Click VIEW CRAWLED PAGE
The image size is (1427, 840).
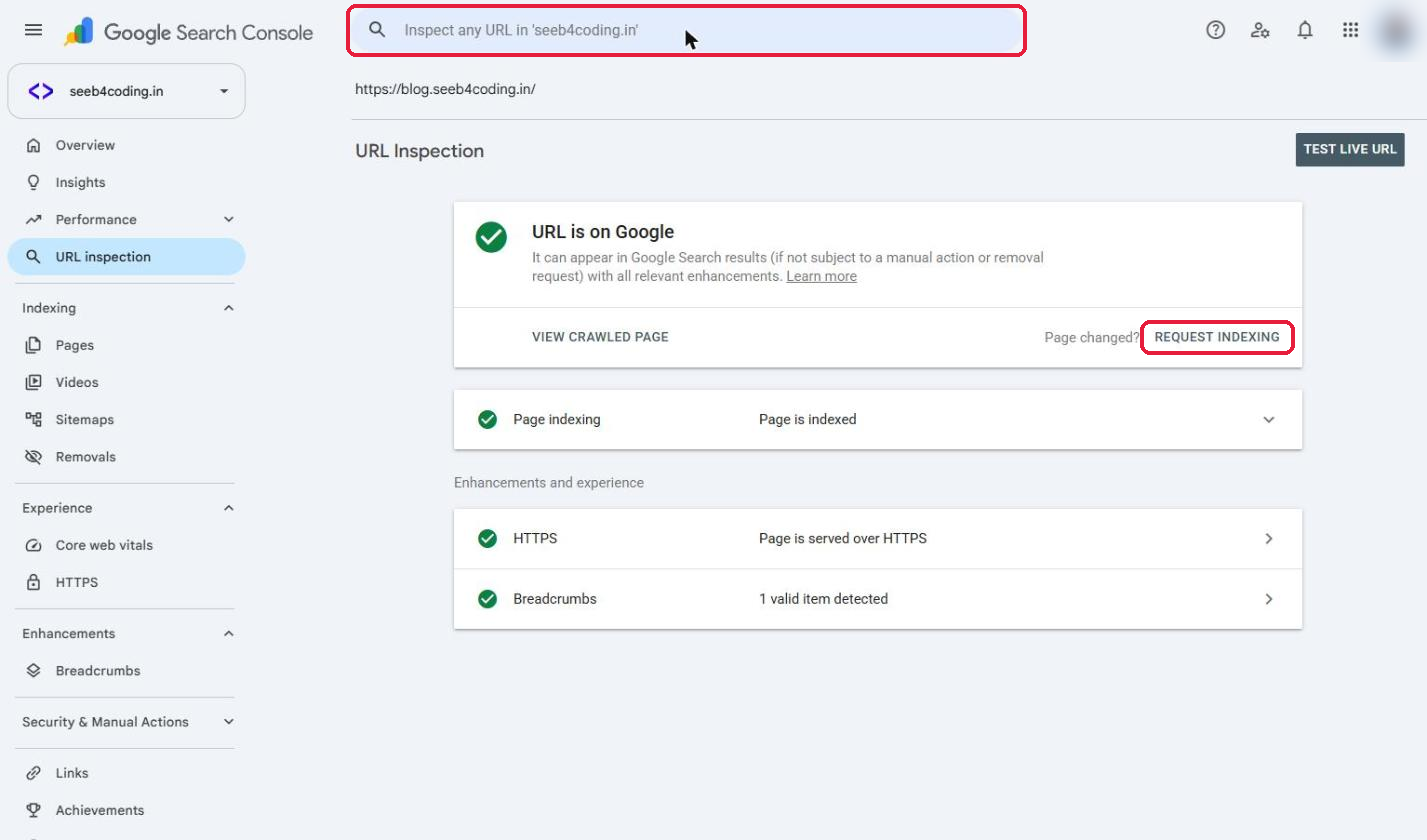[x=600, y=337]
